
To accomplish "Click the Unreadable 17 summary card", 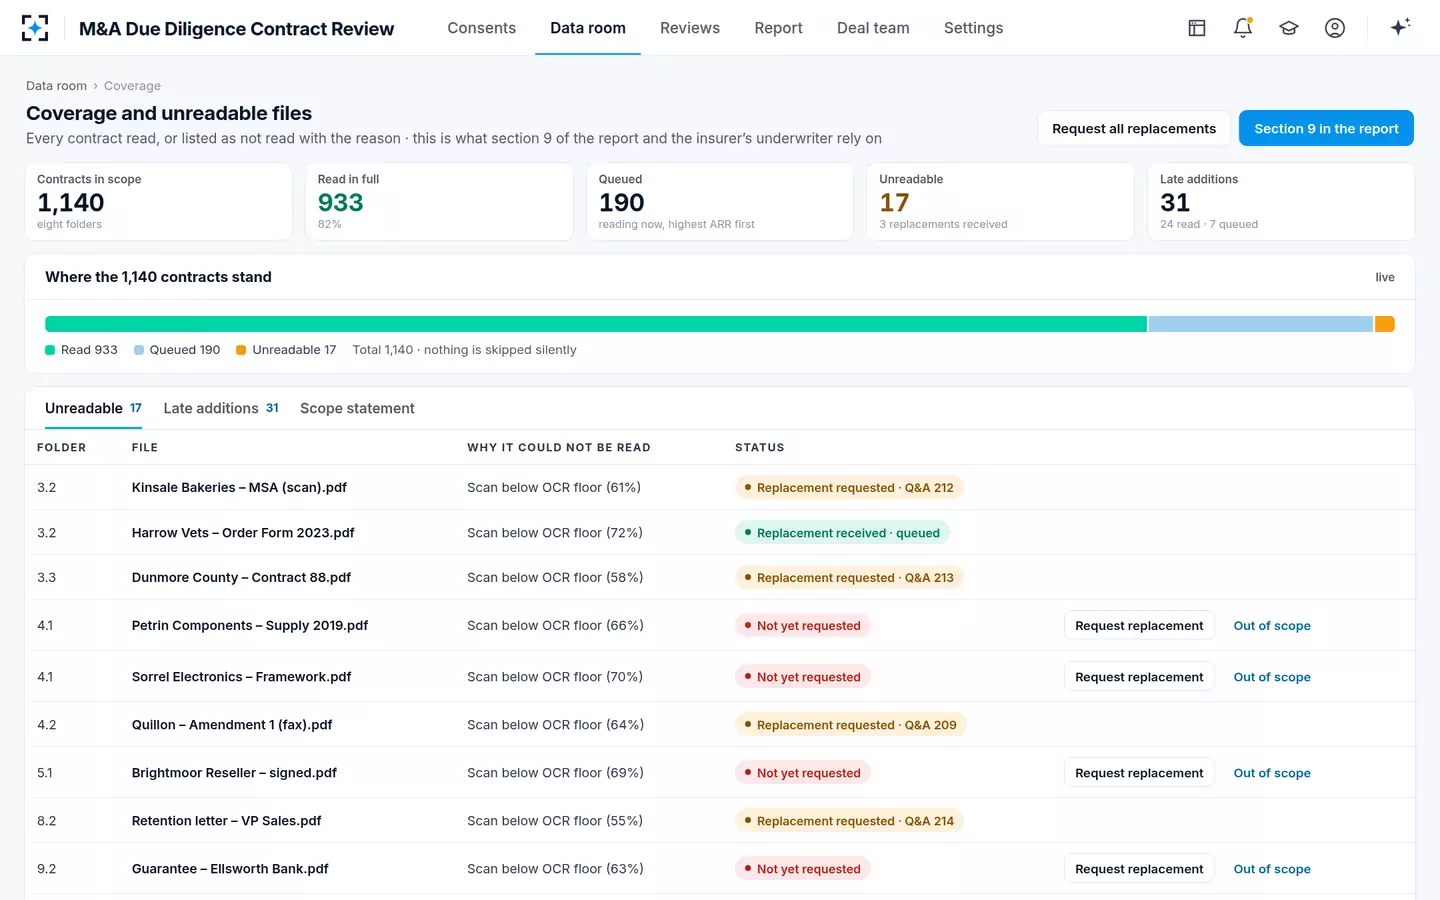I will (999, 202).
